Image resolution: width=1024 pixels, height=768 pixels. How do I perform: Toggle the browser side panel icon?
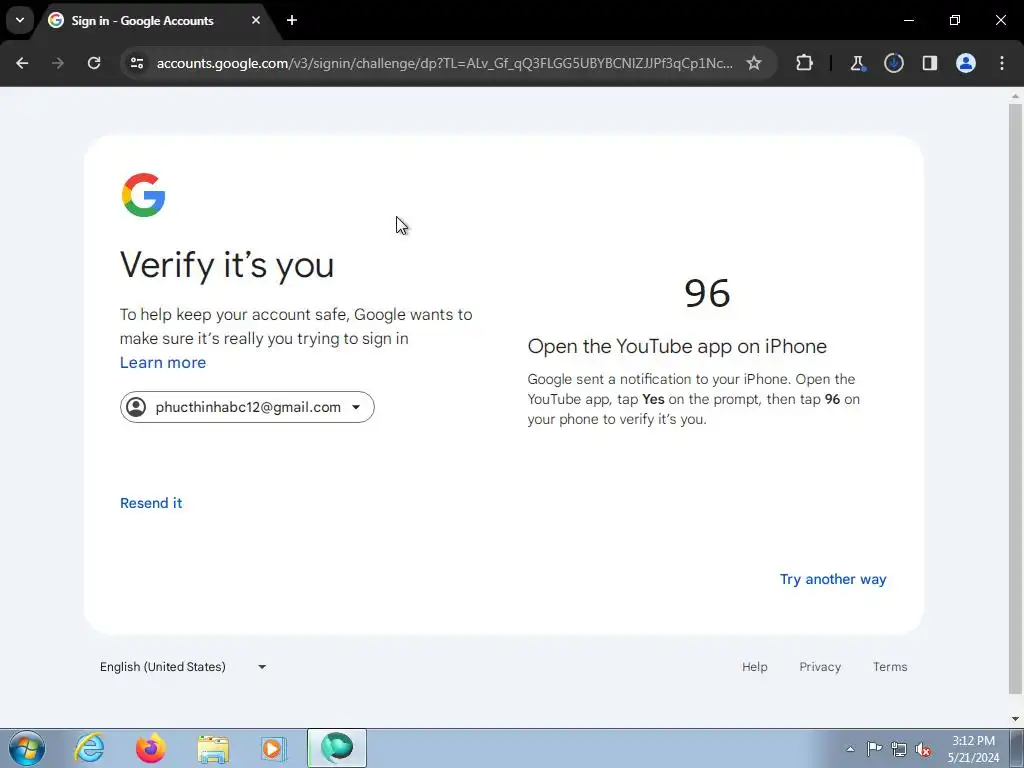[x=929, y=63]
